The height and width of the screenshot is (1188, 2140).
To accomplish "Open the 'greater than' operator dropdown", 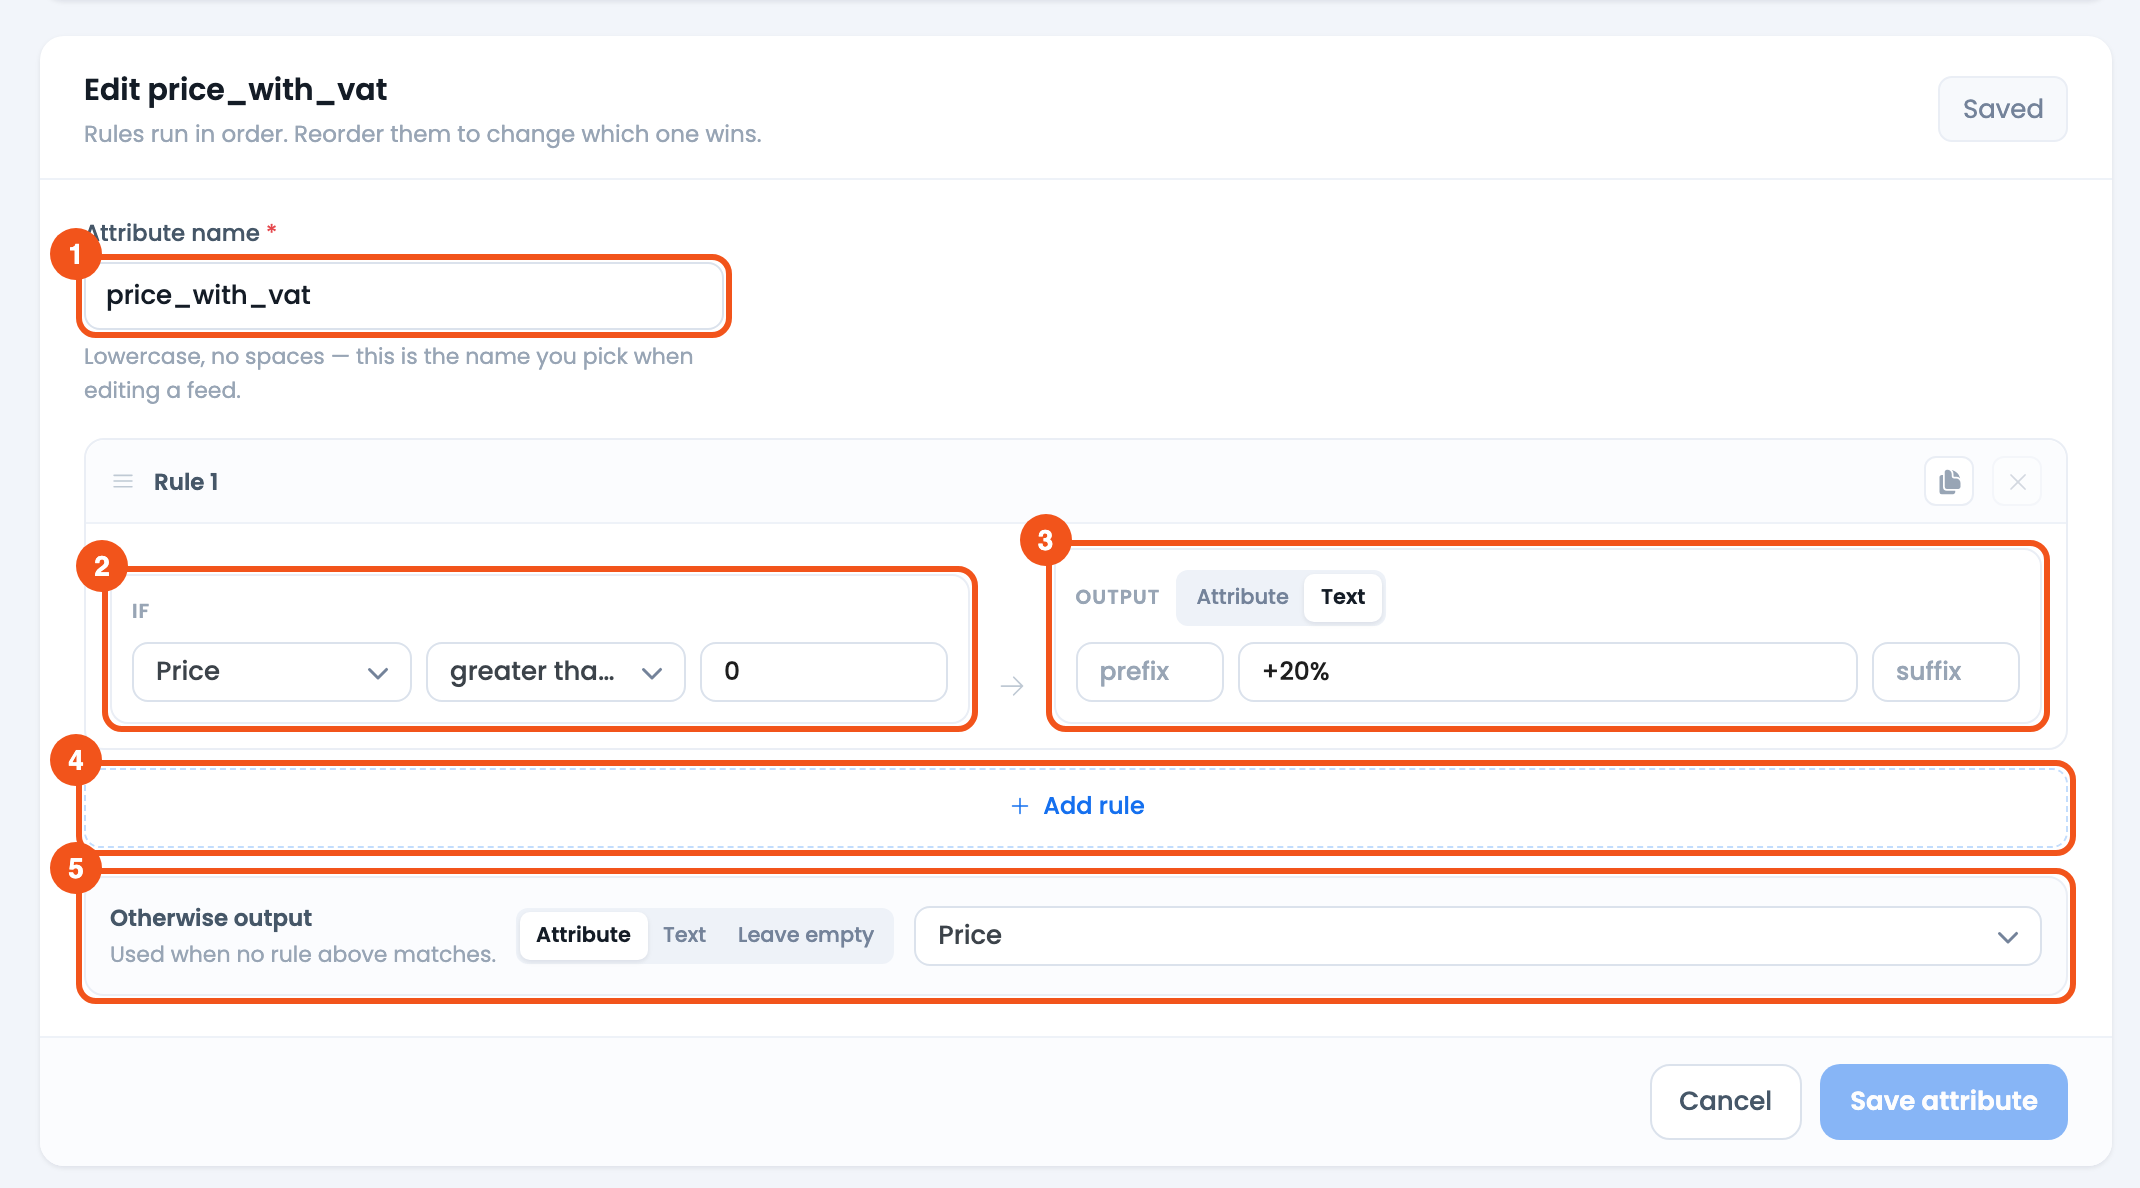I will (556, 671).
